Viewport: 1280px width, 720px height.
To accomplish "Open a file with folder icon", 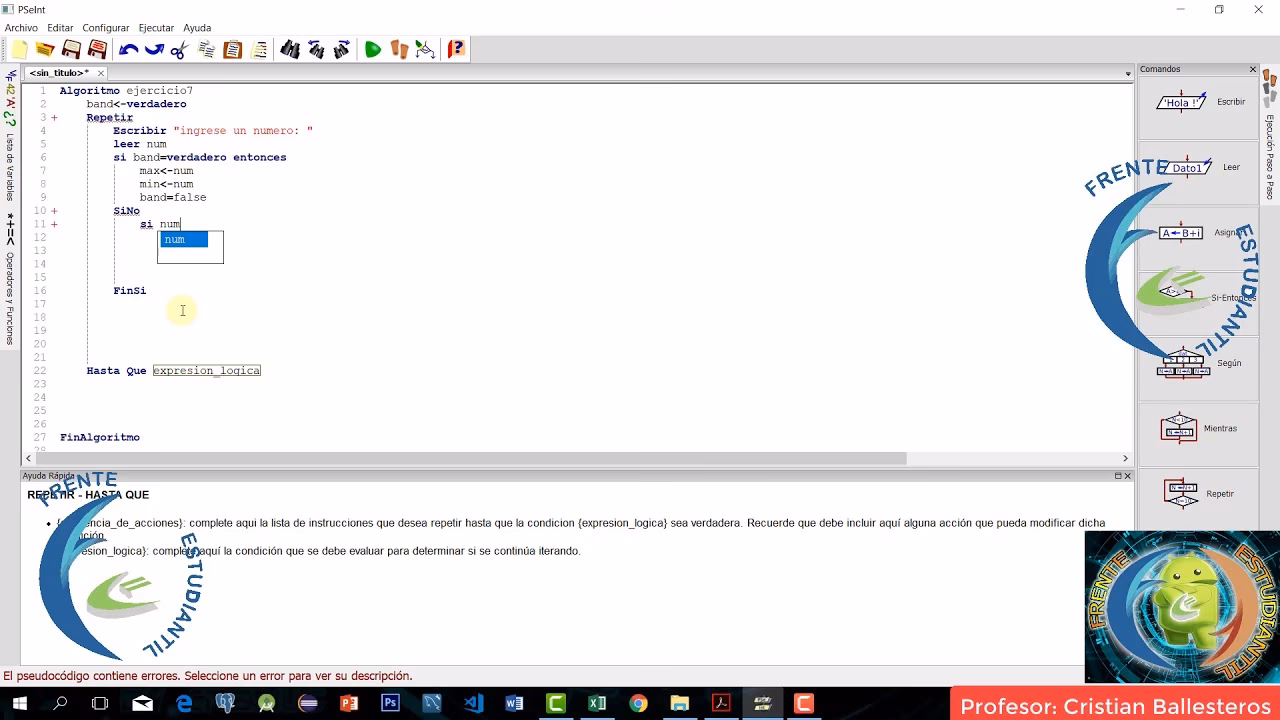I will click(x=45, y=49).
